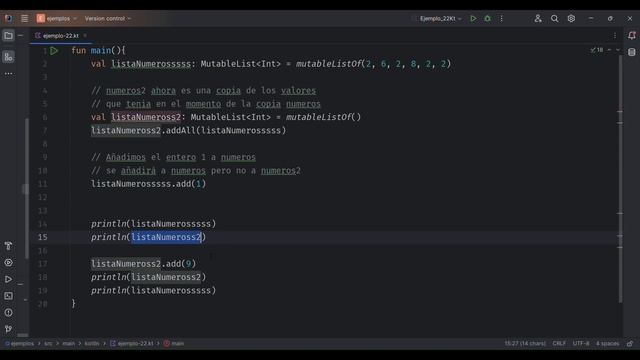
Task: Open editor tabs options menu
Action: [x=615, y=36]
